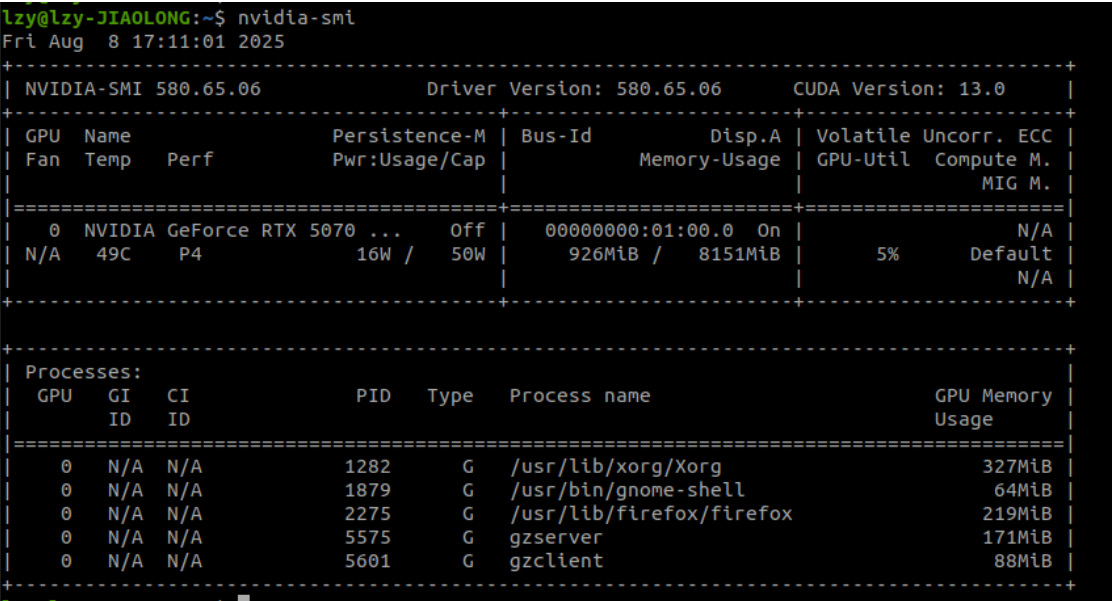Click the Default compute mode text

[1010, 254]
